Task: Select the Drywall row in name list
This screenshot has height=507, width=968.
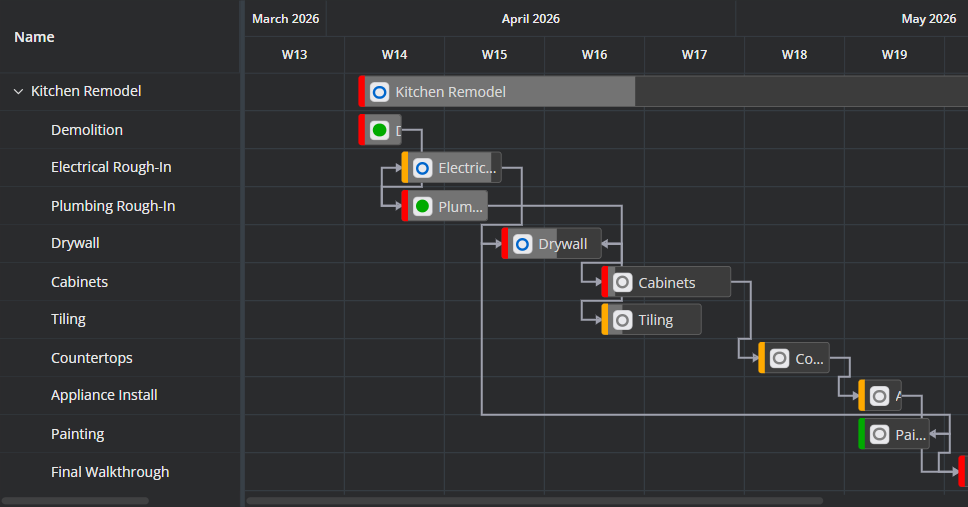Action: 120,243
